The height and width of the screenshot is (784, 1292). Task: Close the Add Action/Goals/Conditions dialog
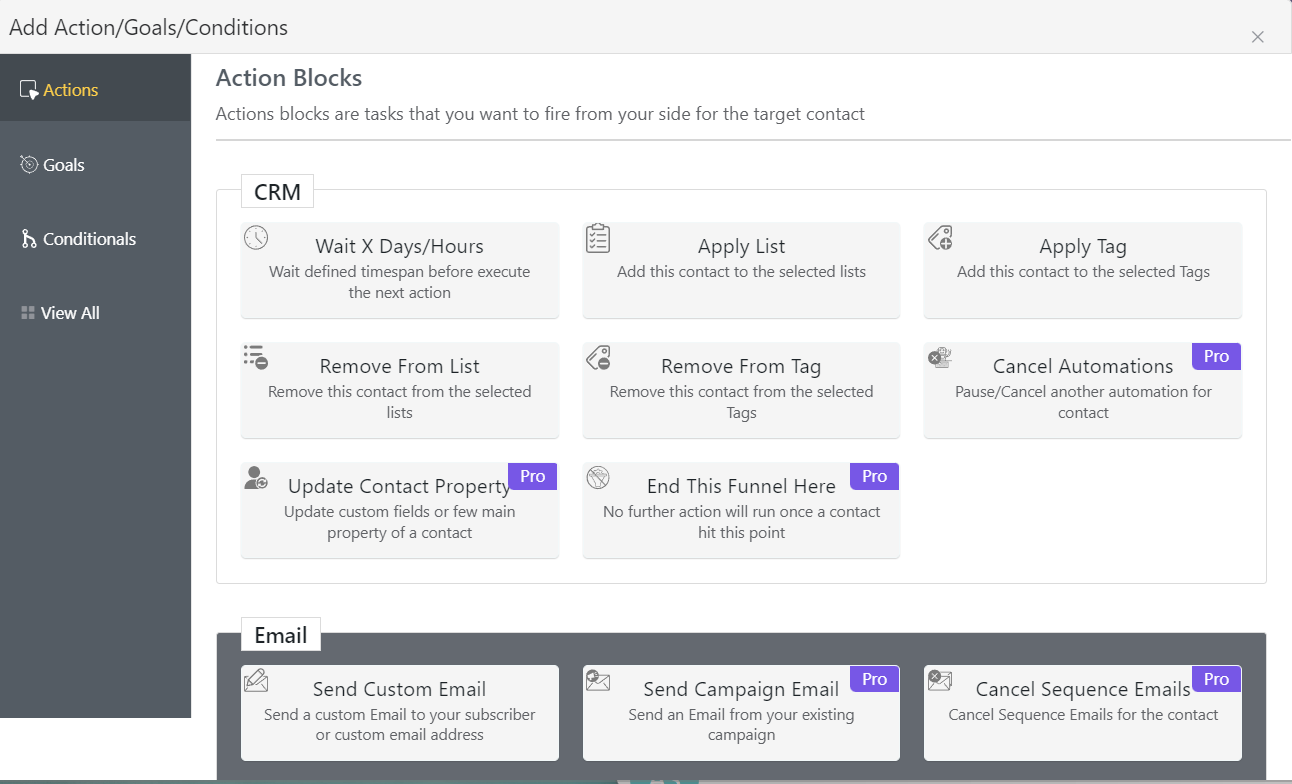pyautogui.click(x=1258, y=37)
